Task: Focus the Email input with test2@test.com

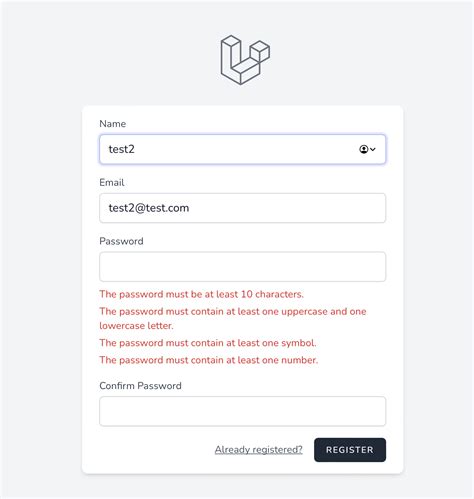Action: click(x=242, y=208)
